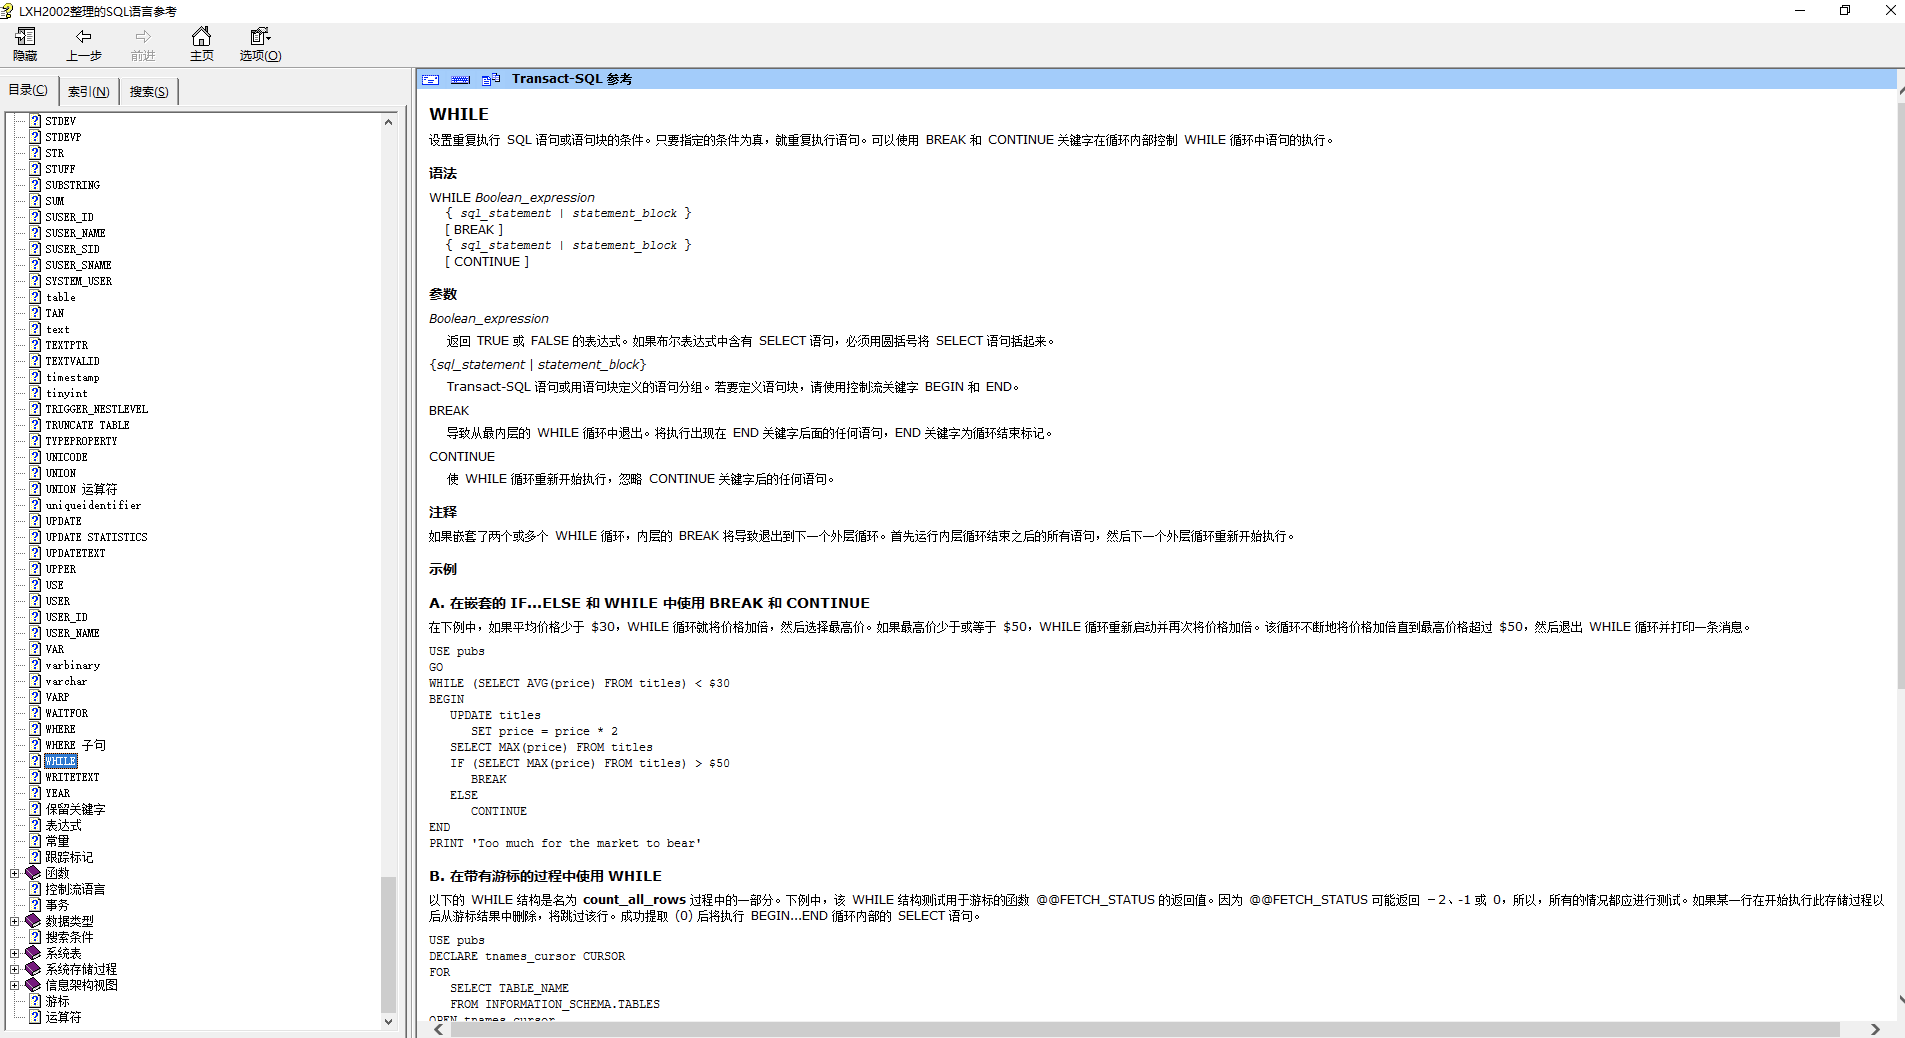This screenshot has width=1905, height=1038.
Task: Click the content pane horizontal scrollbar thumb
Action: 1143,1029
